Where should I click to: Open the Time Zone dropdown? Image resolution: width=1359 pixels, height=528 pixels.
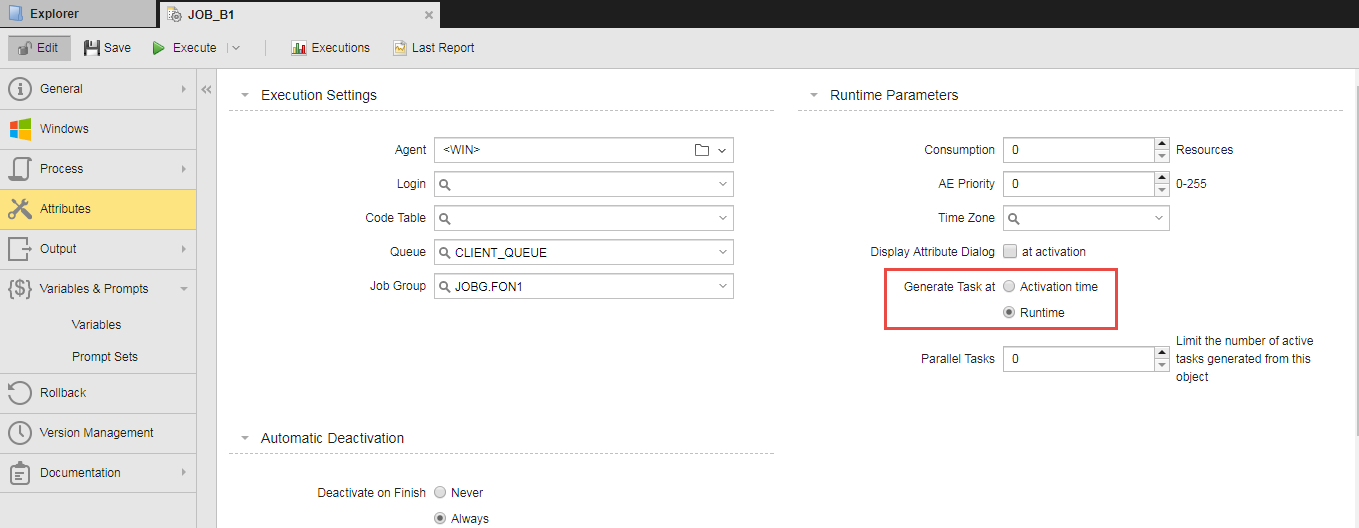tap(1159, 218)
